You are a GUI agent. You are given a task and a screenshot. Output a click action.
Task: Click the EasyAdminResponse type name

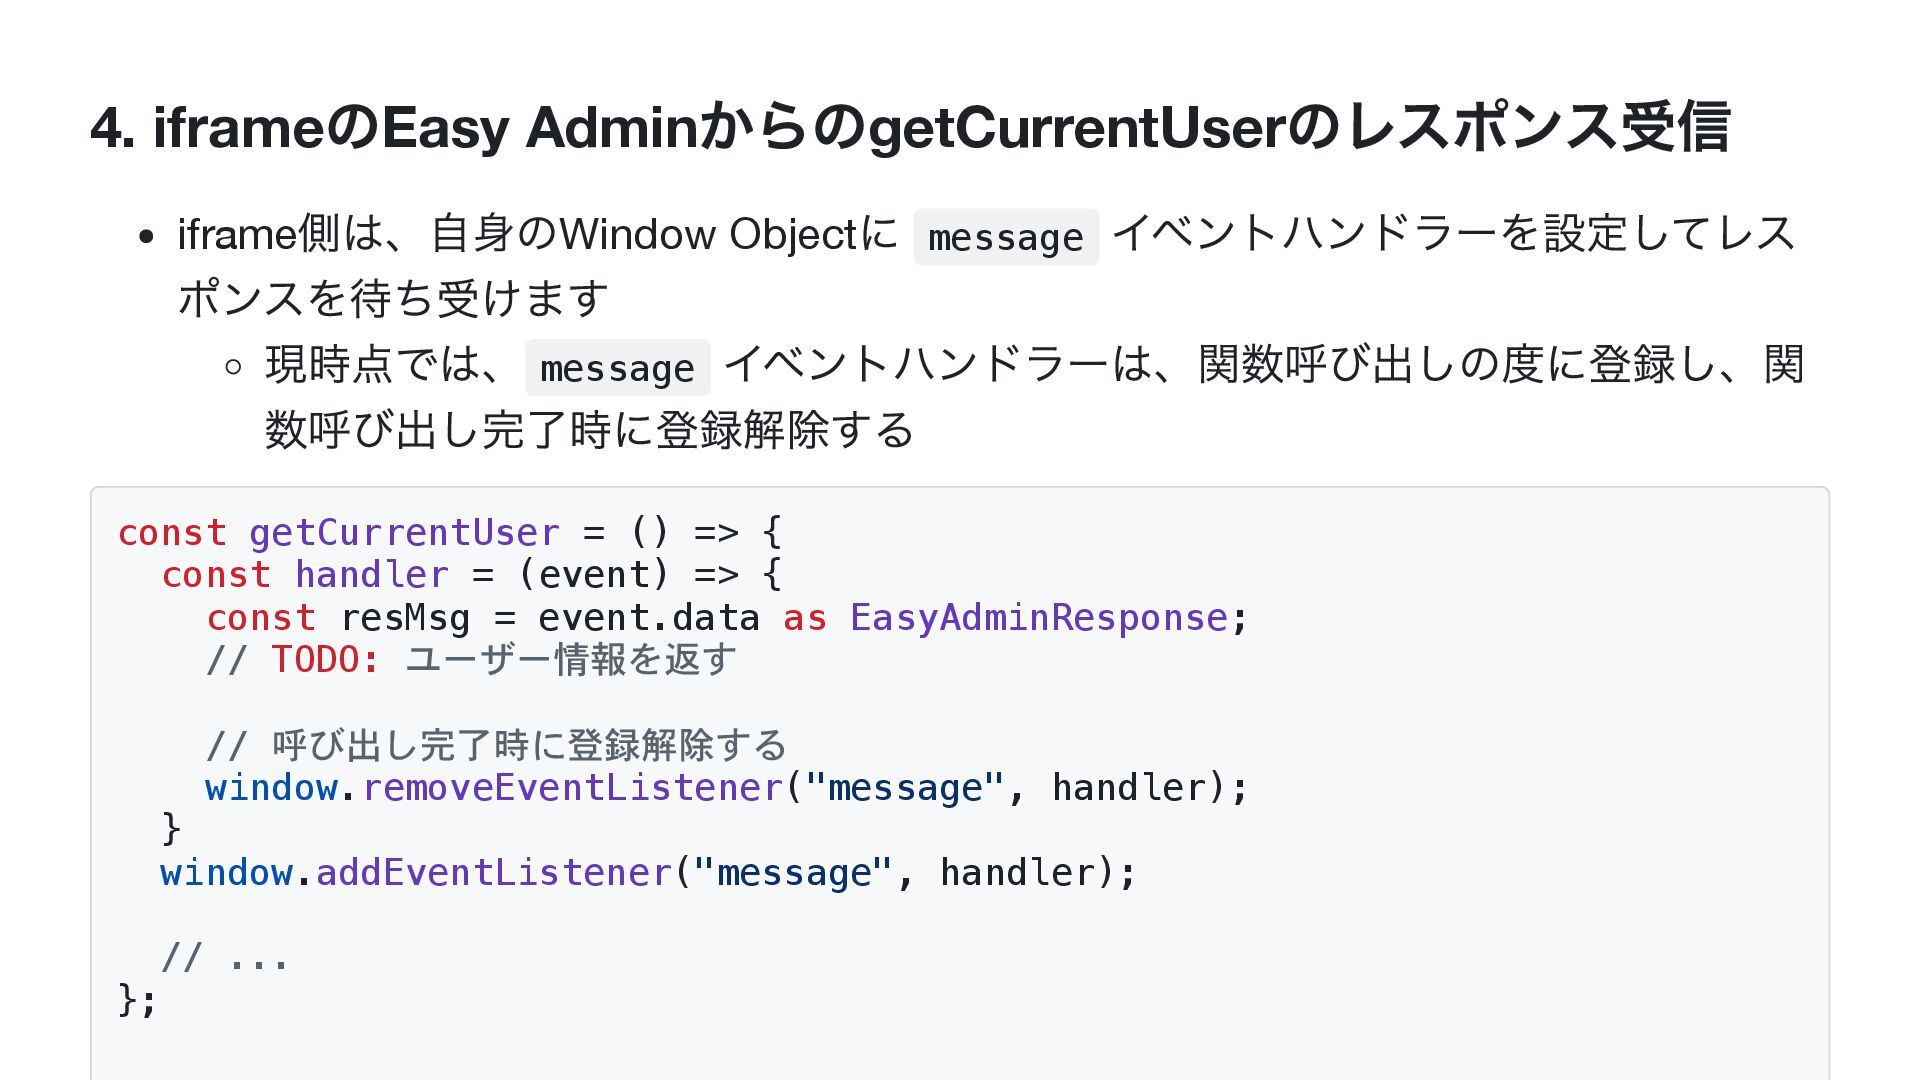1039,617
